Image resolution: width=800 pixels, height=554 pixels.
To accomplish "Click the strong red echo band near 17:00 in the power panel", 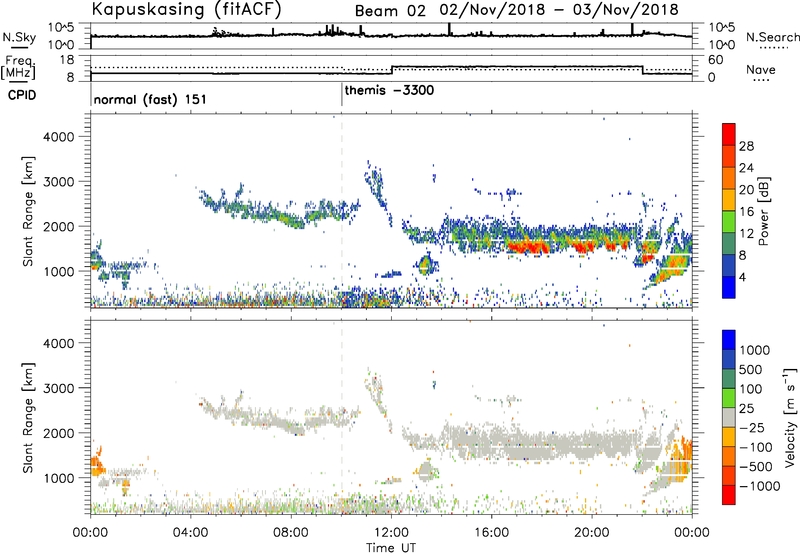I will point(528,247).
